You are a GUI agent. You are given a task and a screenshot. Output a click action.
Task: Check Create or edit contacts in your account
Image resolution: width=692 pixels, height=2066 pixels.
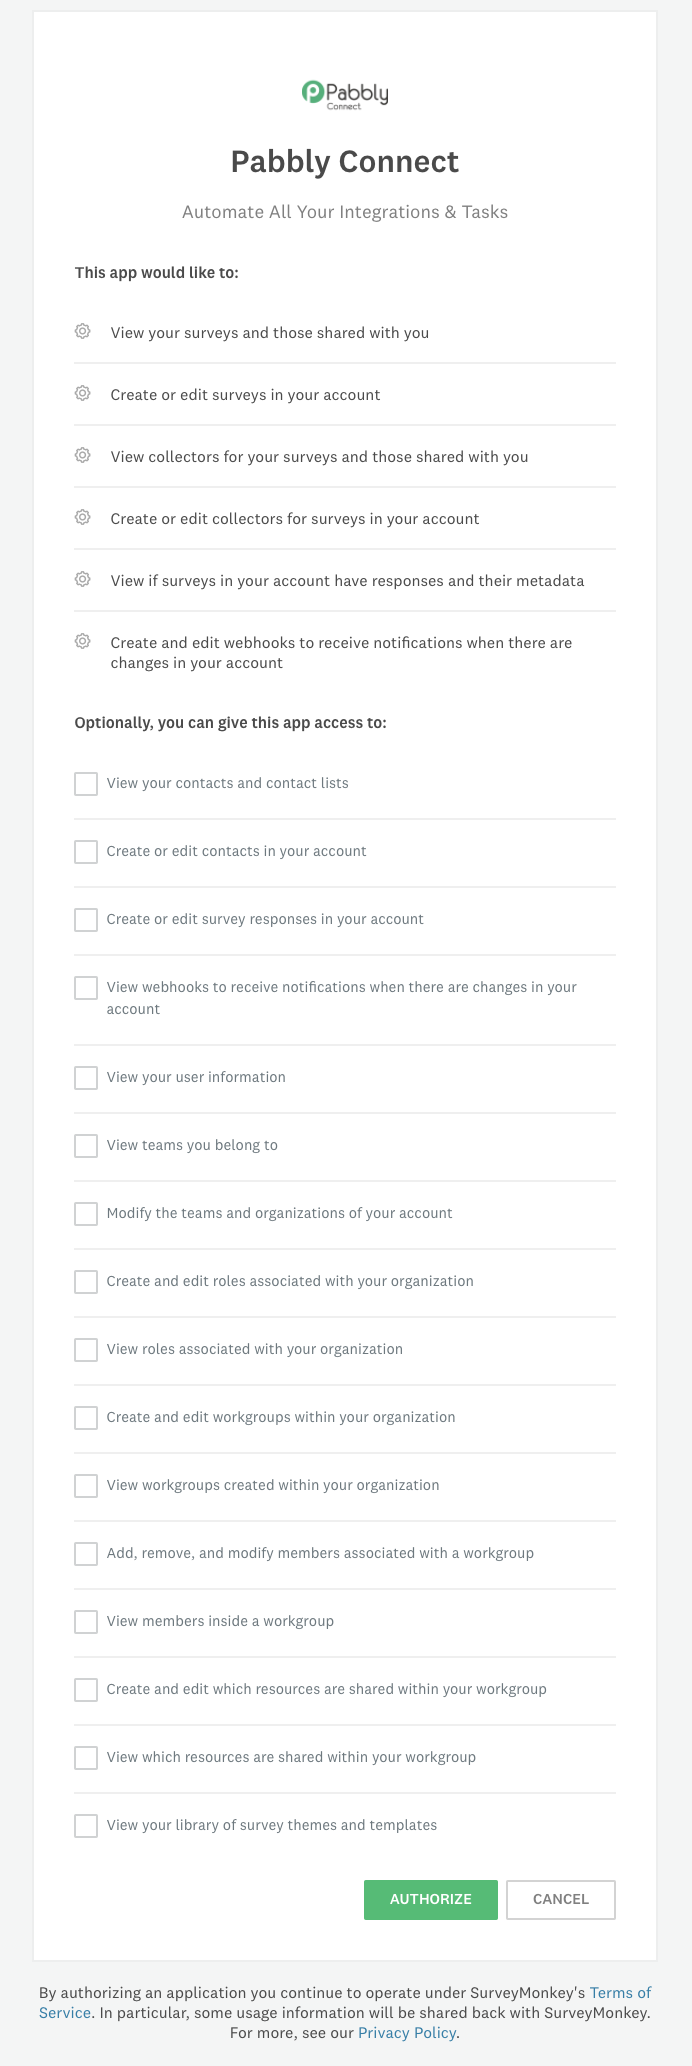click(86, 851)
